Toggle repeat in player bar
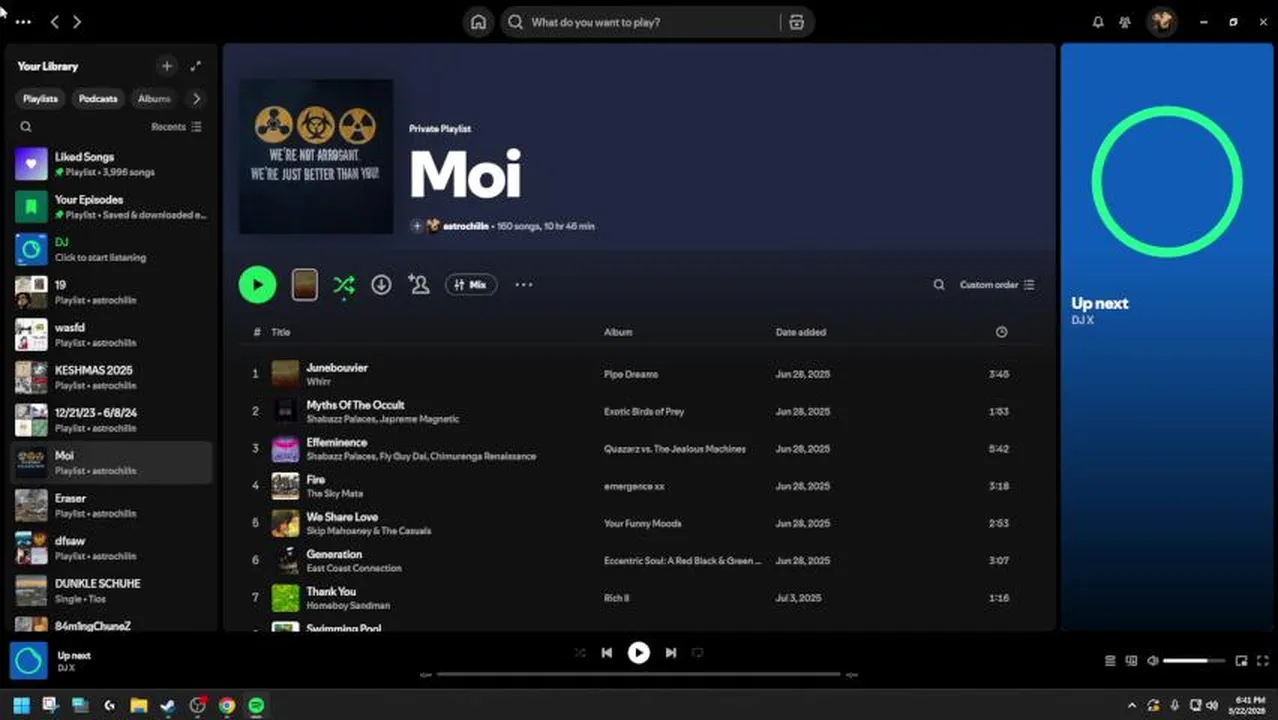 click(x=698, y=653)
